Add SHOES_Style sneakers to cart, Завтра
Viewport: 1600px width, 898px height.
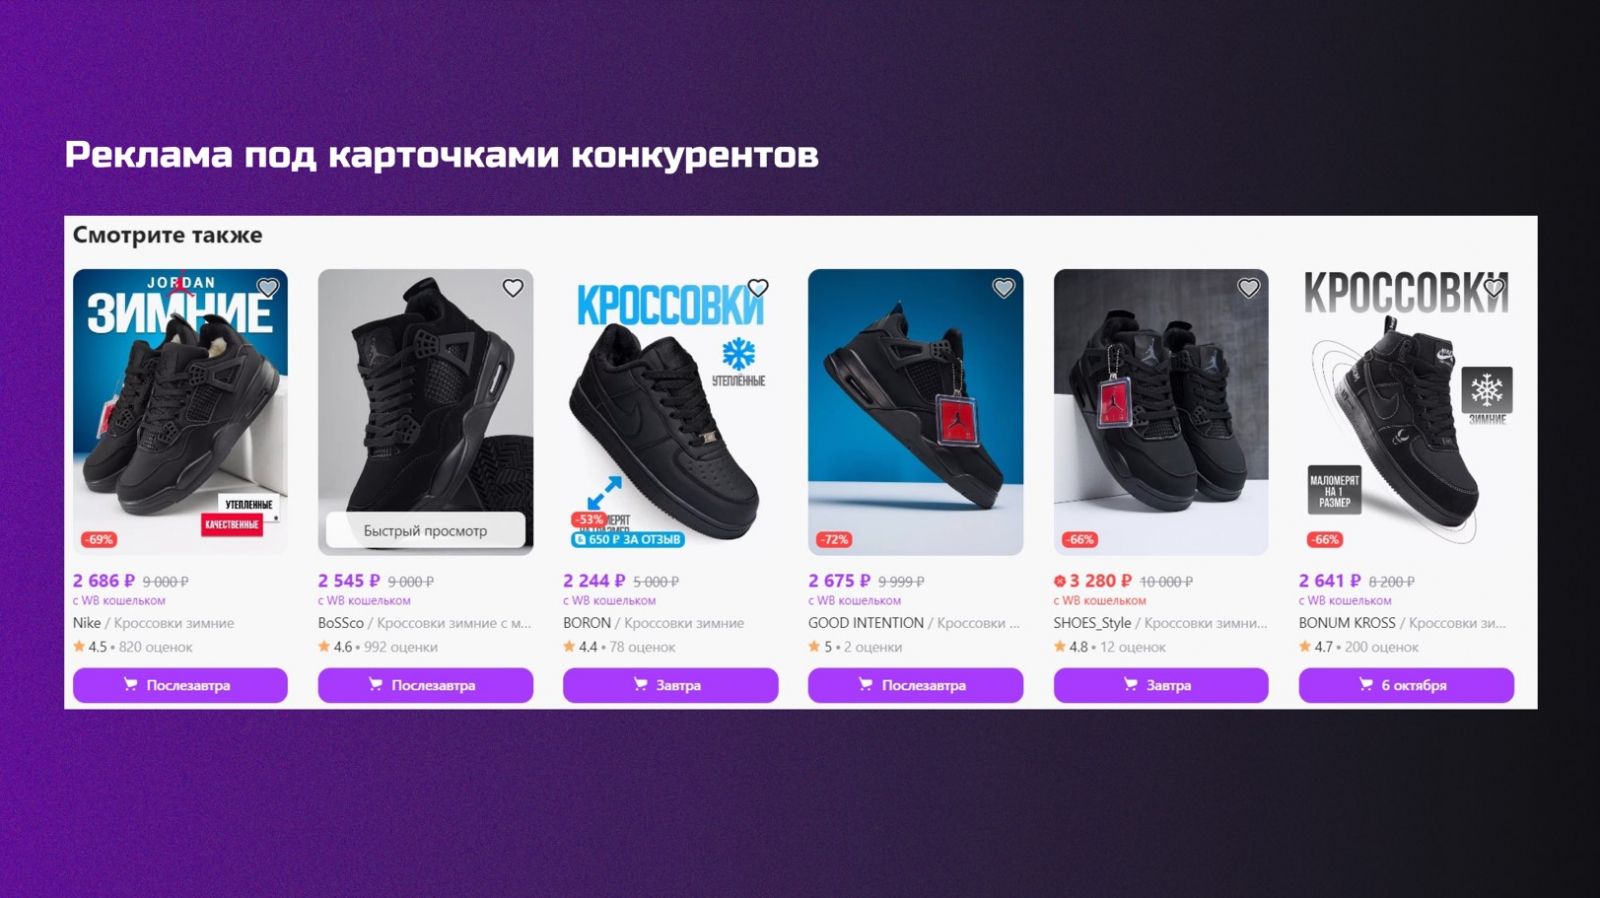pyautogui.click(x=1161, y=685)
